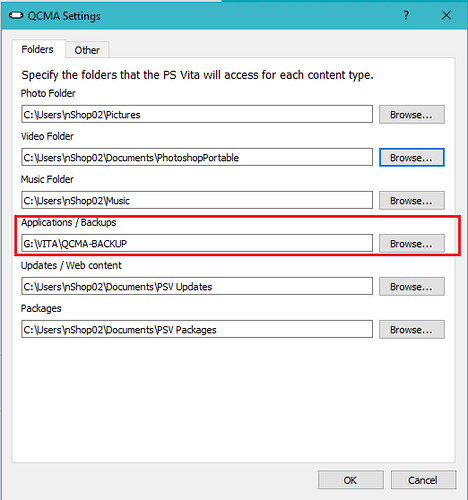Screen dimensions: 468x500
Task: Click the G:\VITA\QCMA-BACKUP path field
Action: click(x=197, y=243)
